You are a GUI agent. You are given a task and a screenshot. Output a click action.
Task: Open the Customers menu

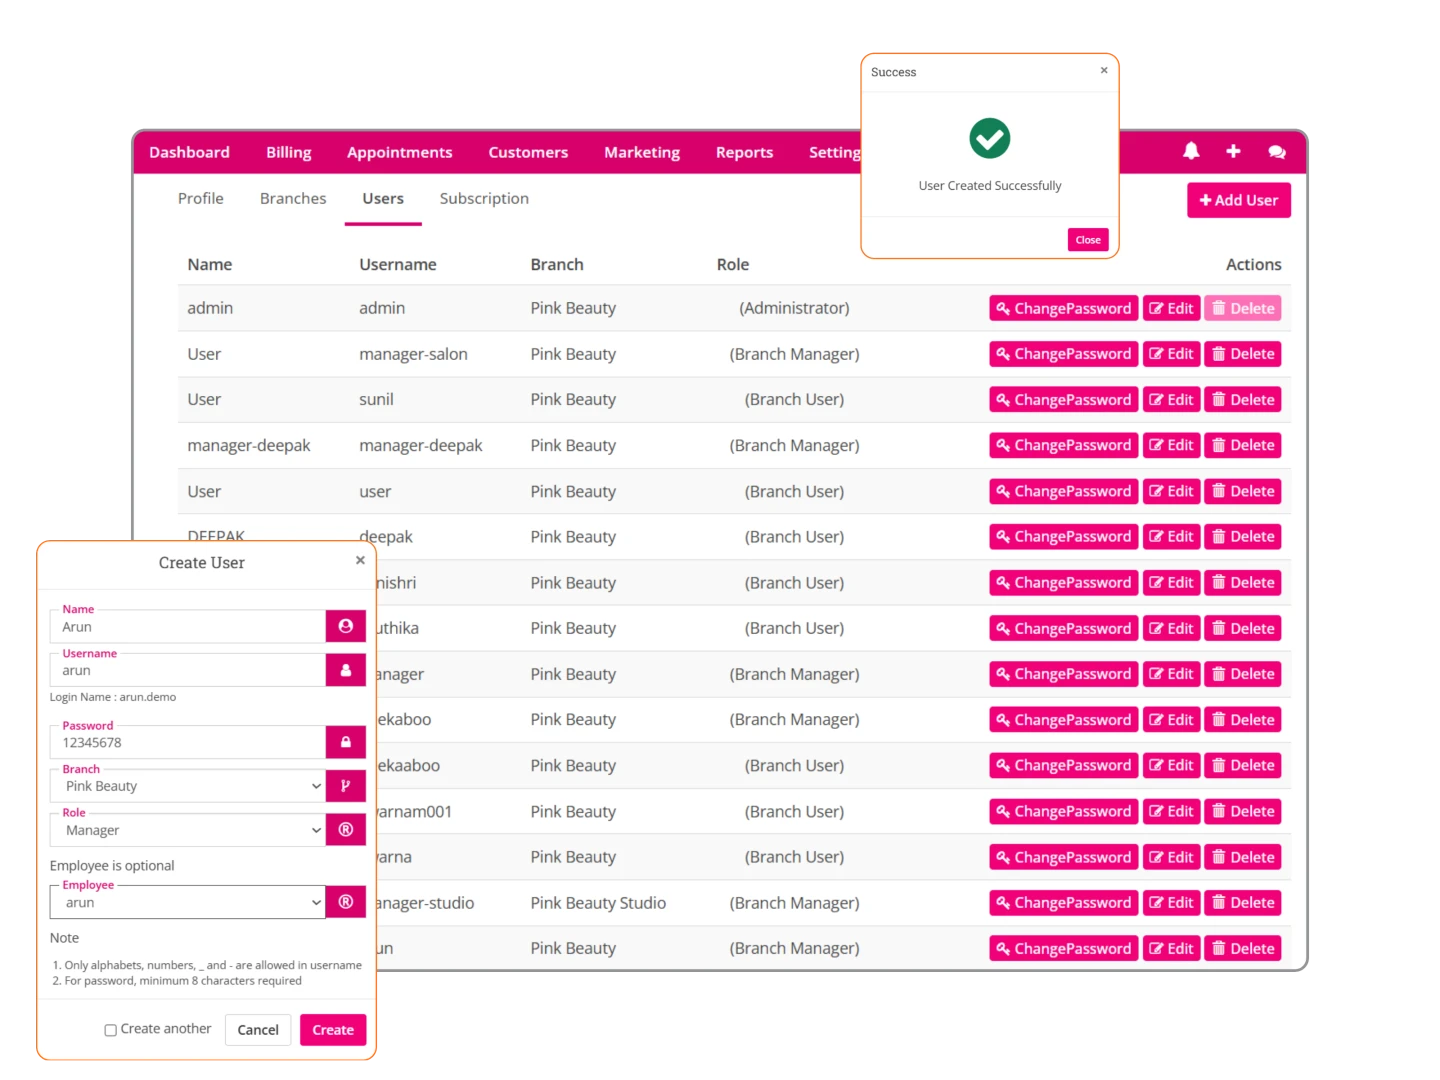528,152
